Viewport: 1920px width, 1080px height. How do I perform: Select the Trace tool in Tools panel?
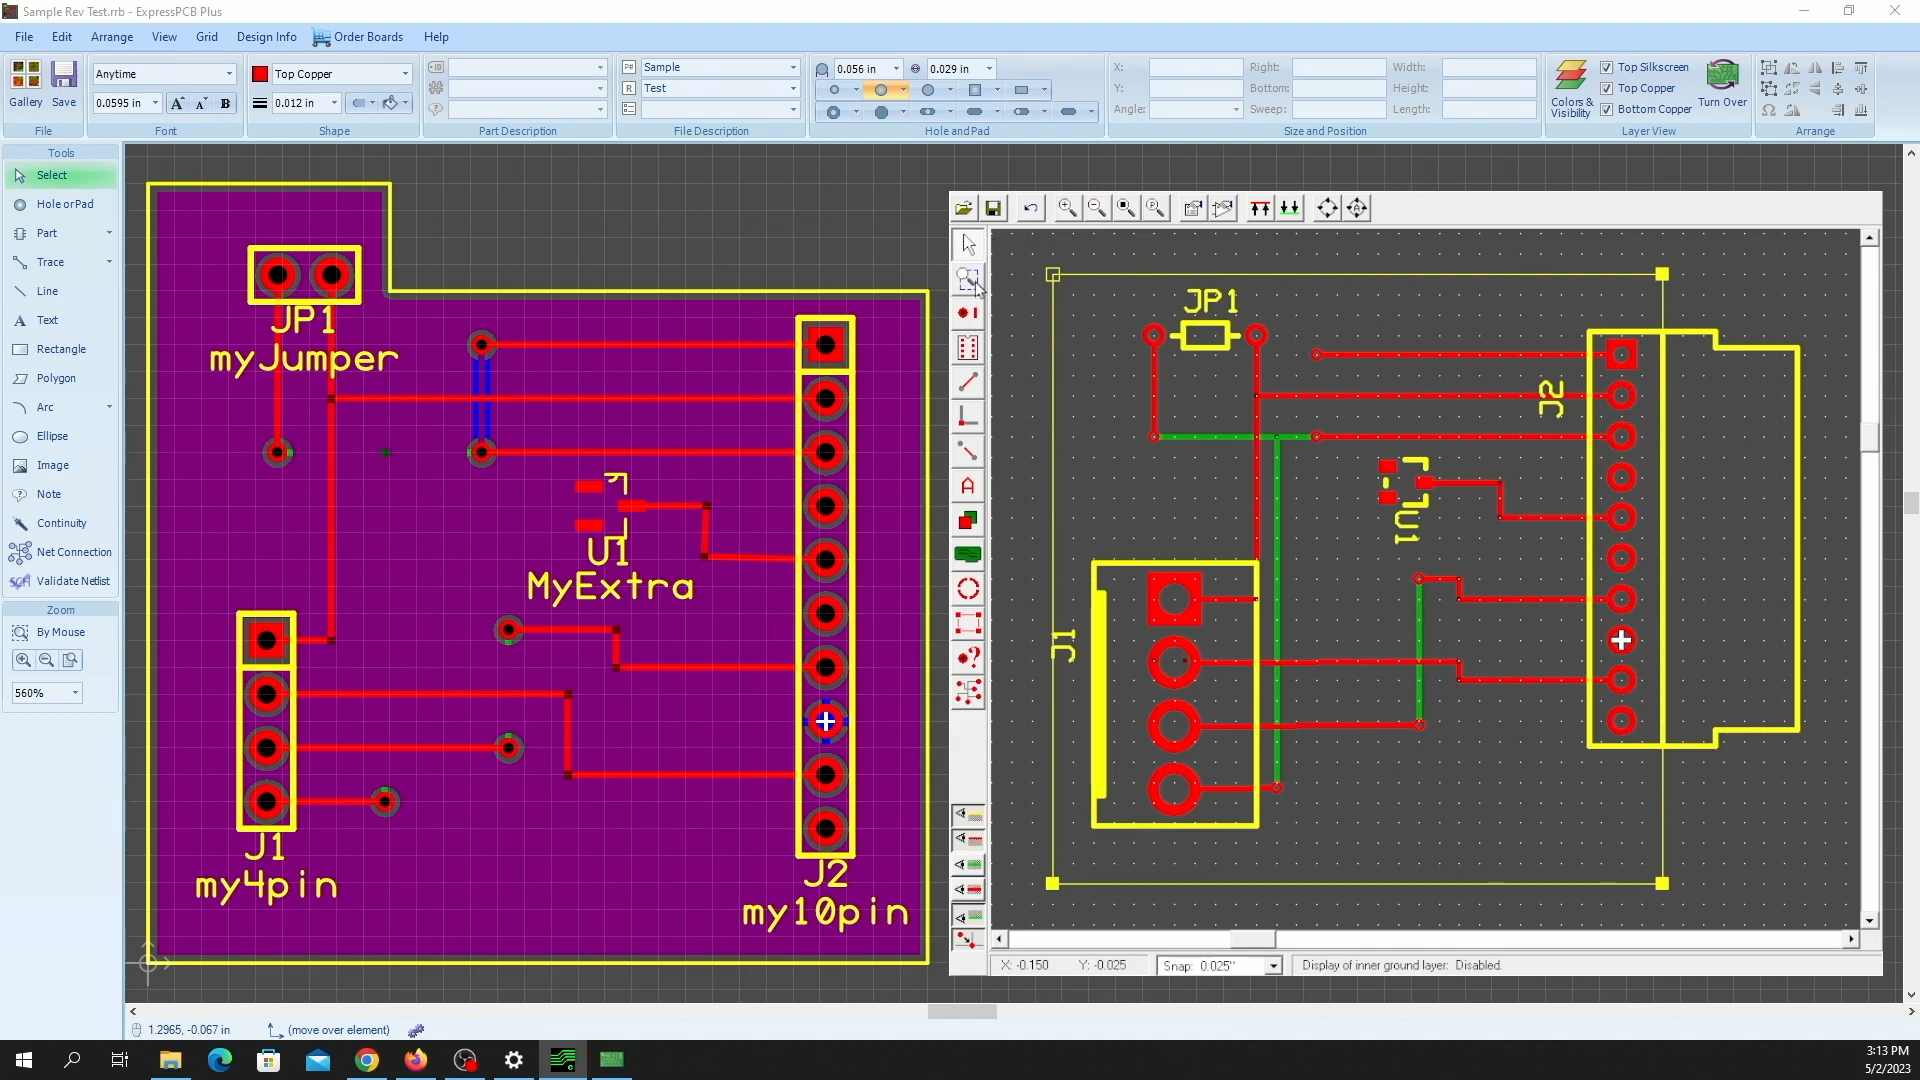pos(61,262)
